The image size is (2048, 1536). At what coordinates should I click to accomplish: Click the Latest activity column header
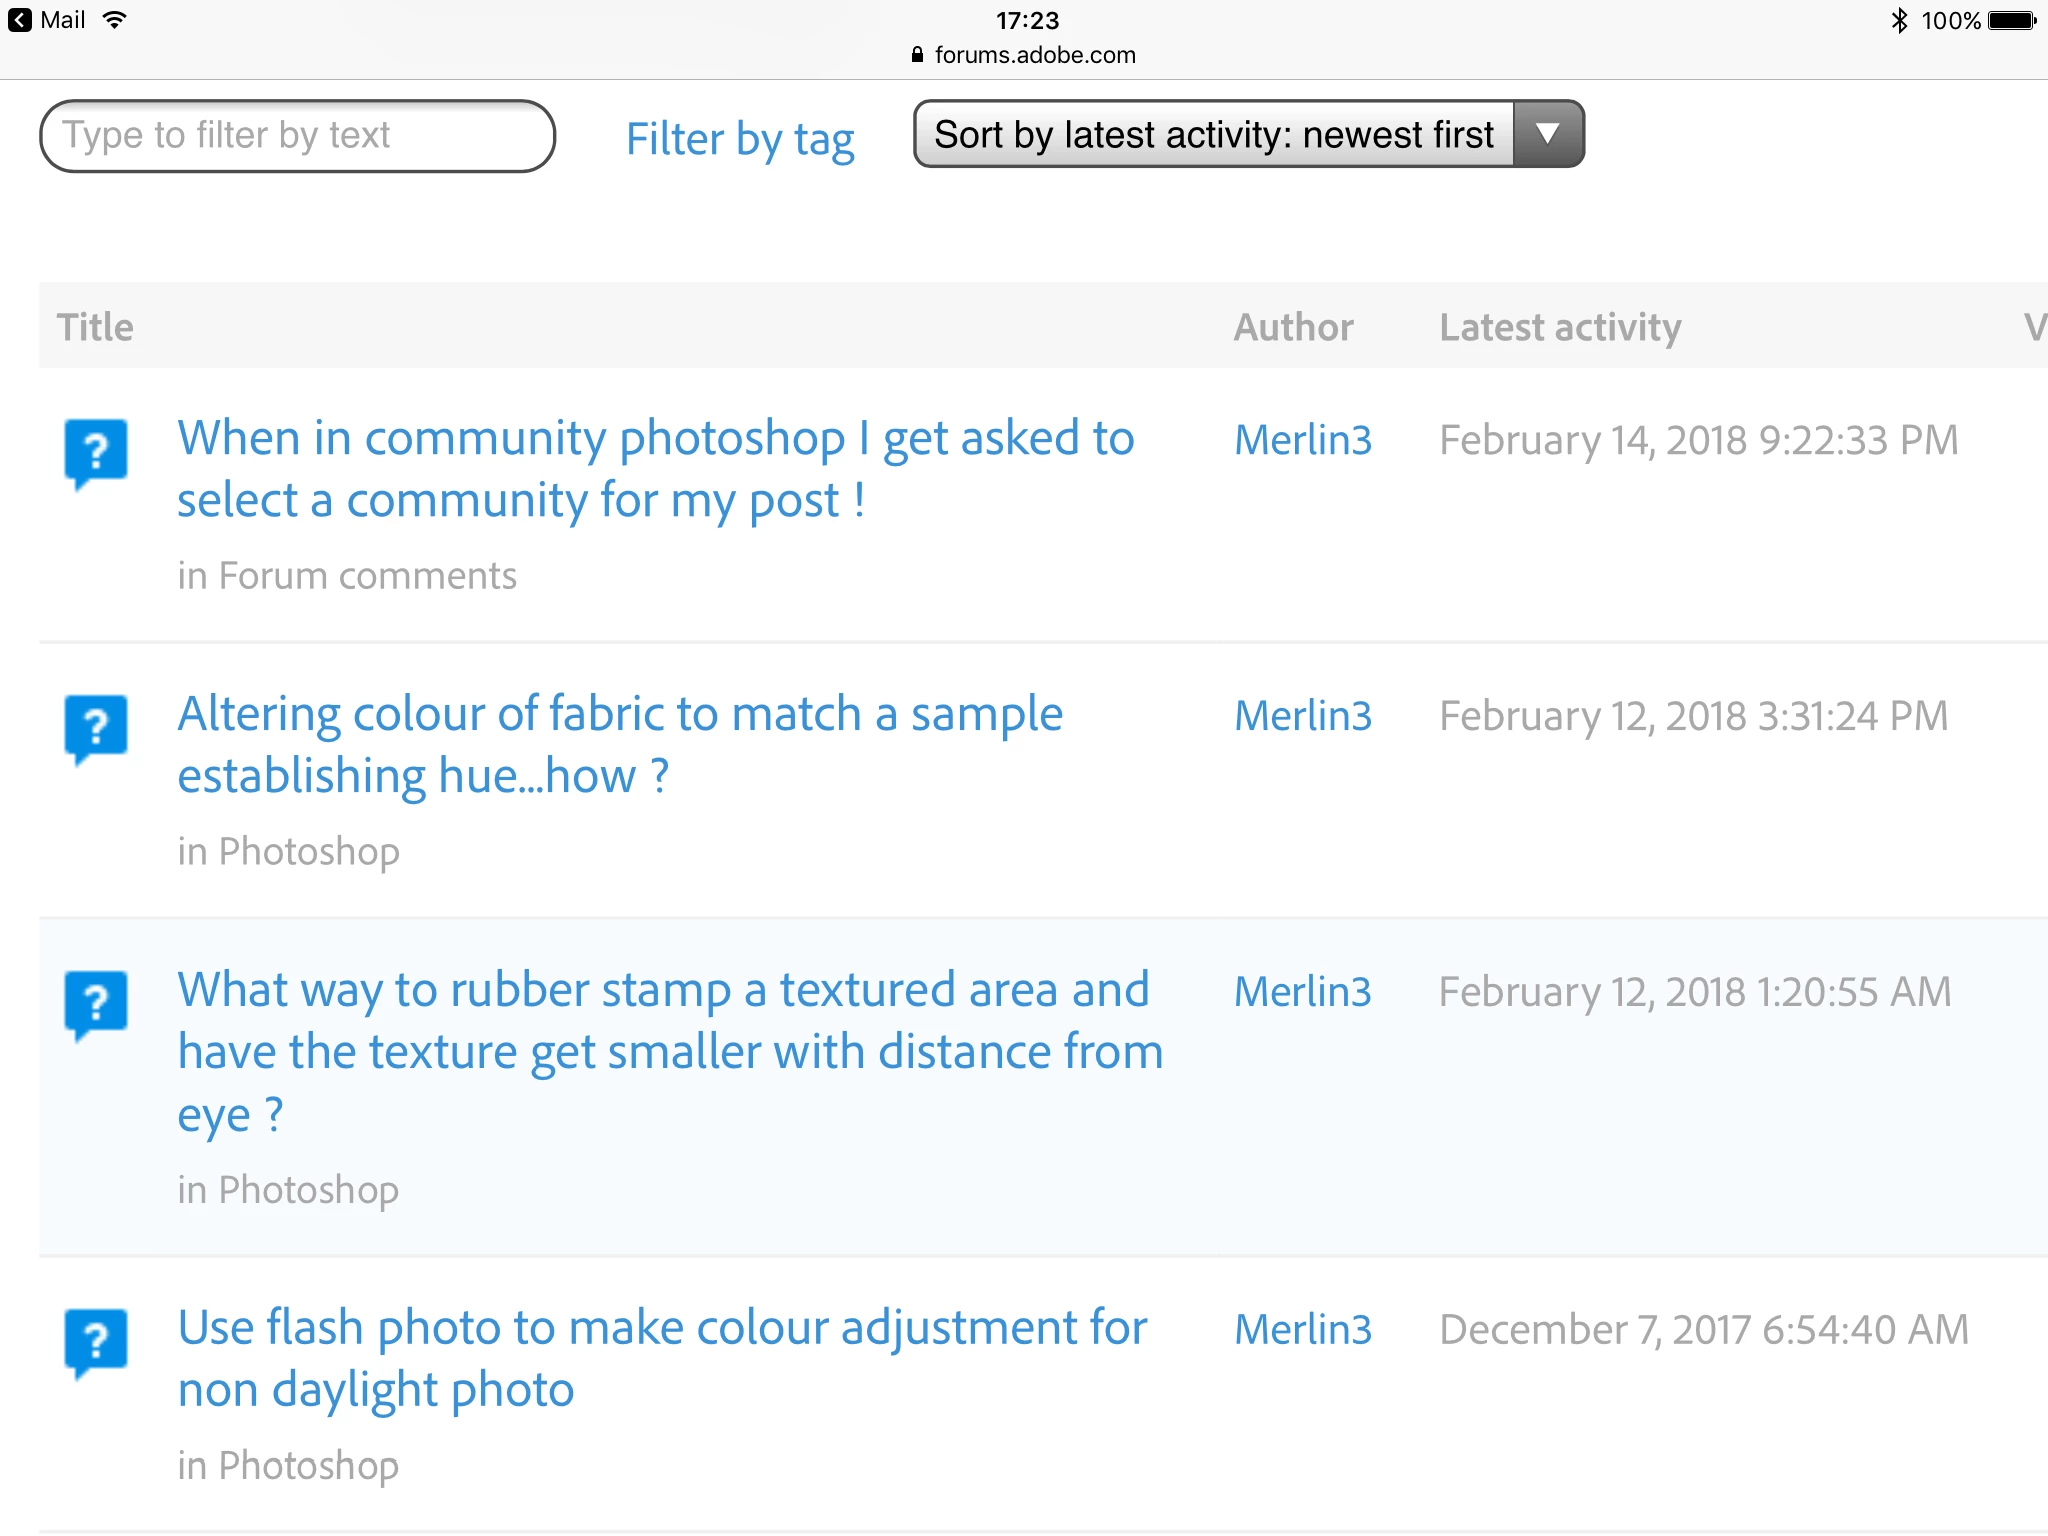point(1560,327)
